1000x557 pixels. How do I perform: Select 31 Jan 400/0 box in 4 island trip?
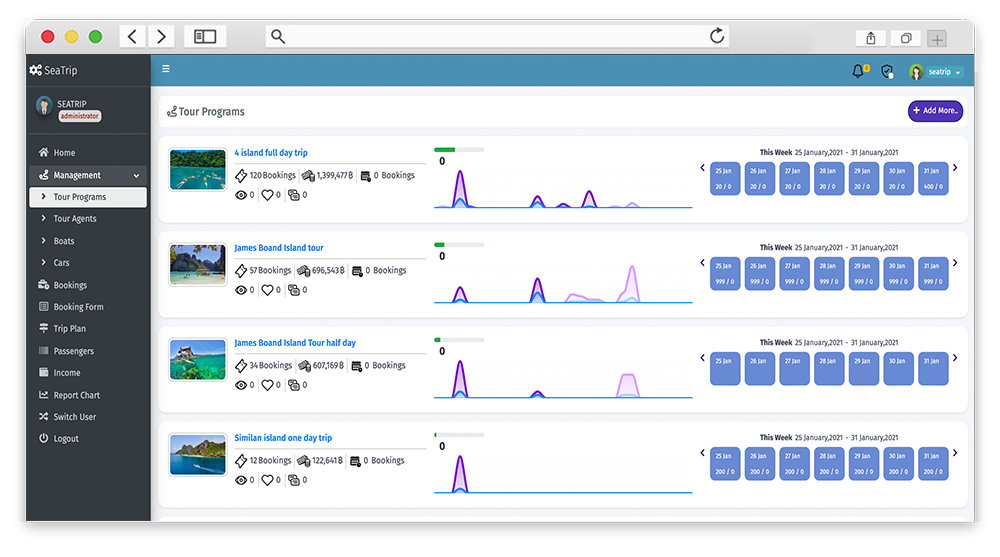coord(933,179)
